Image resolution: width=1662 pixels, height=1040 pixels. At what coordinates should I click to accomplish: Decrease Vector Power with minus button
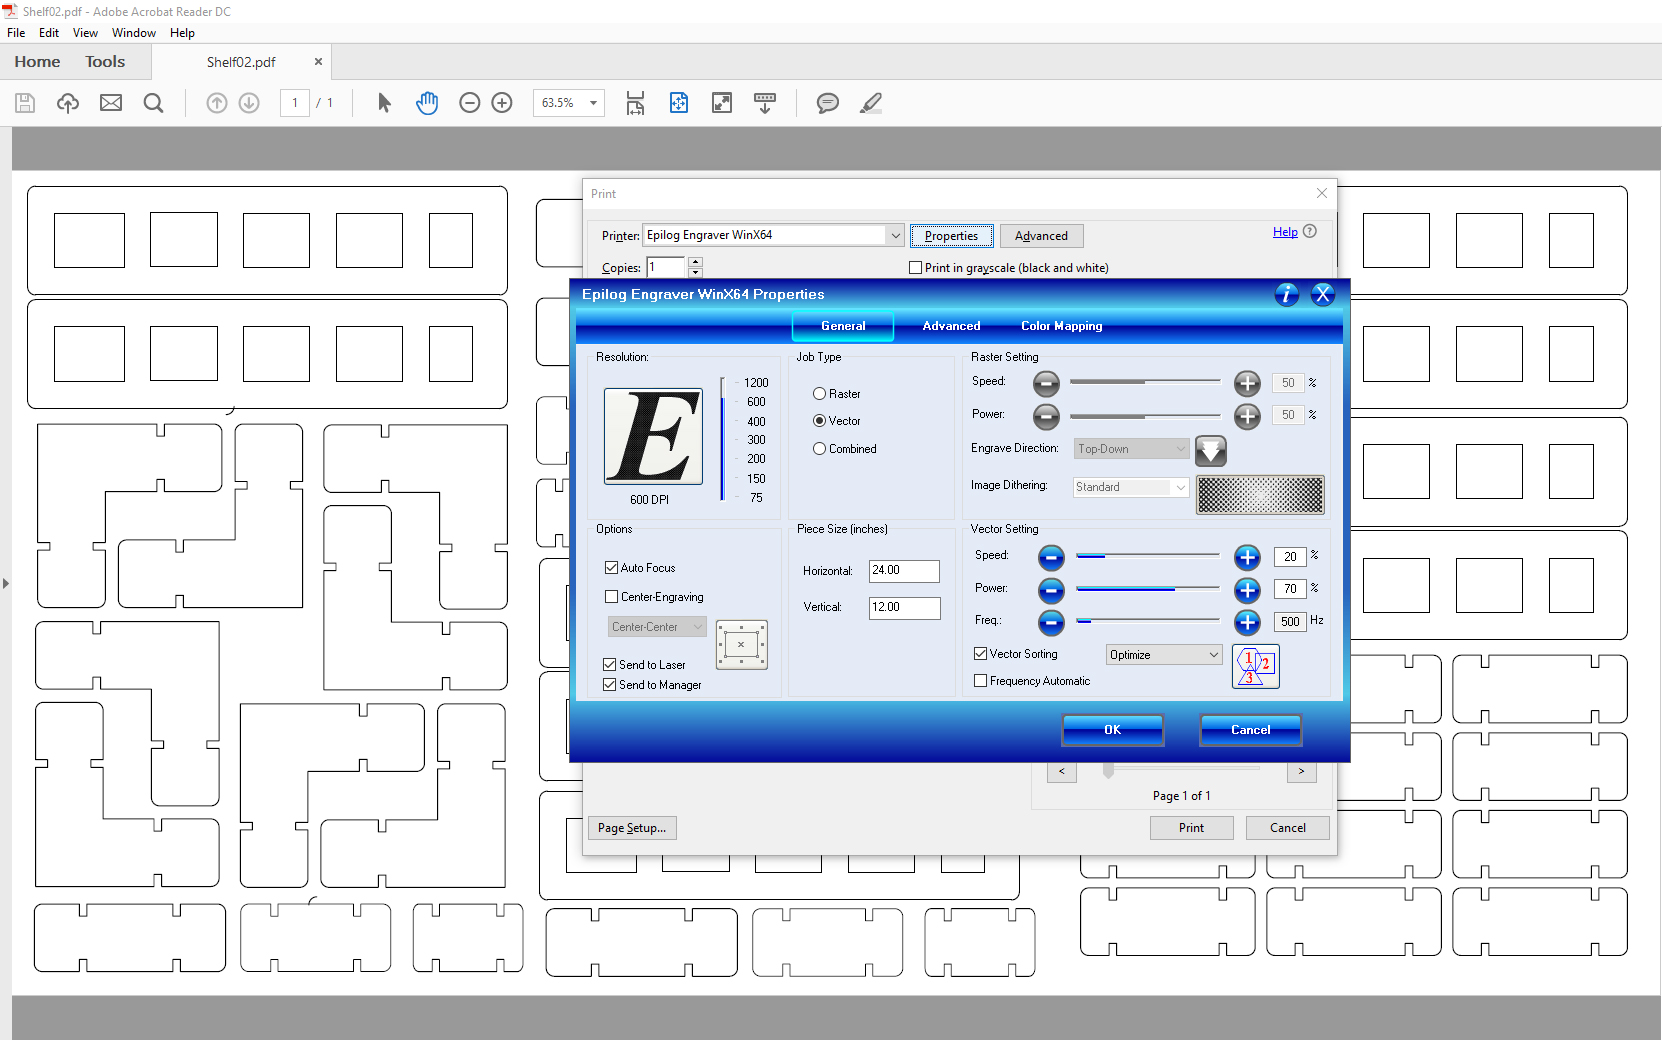pyautogui.click(x=1051, y=590)
